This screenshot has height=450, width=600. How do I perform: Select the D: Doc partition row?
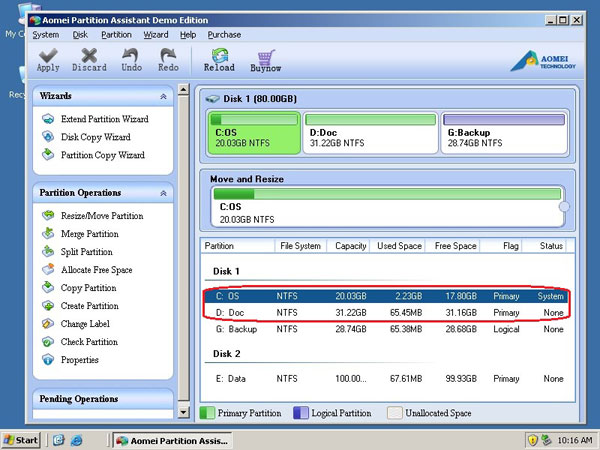click(x=386, y=313)
